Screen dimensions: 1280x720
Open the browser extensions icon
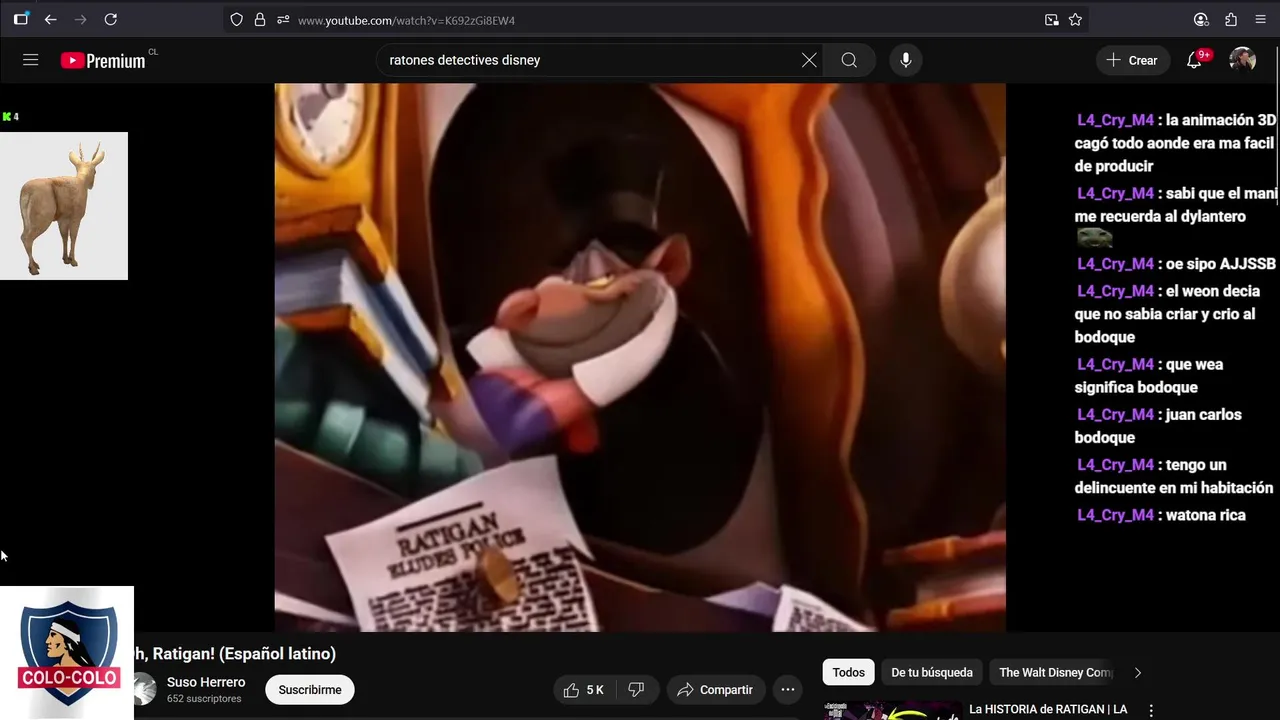(1231, 20)
